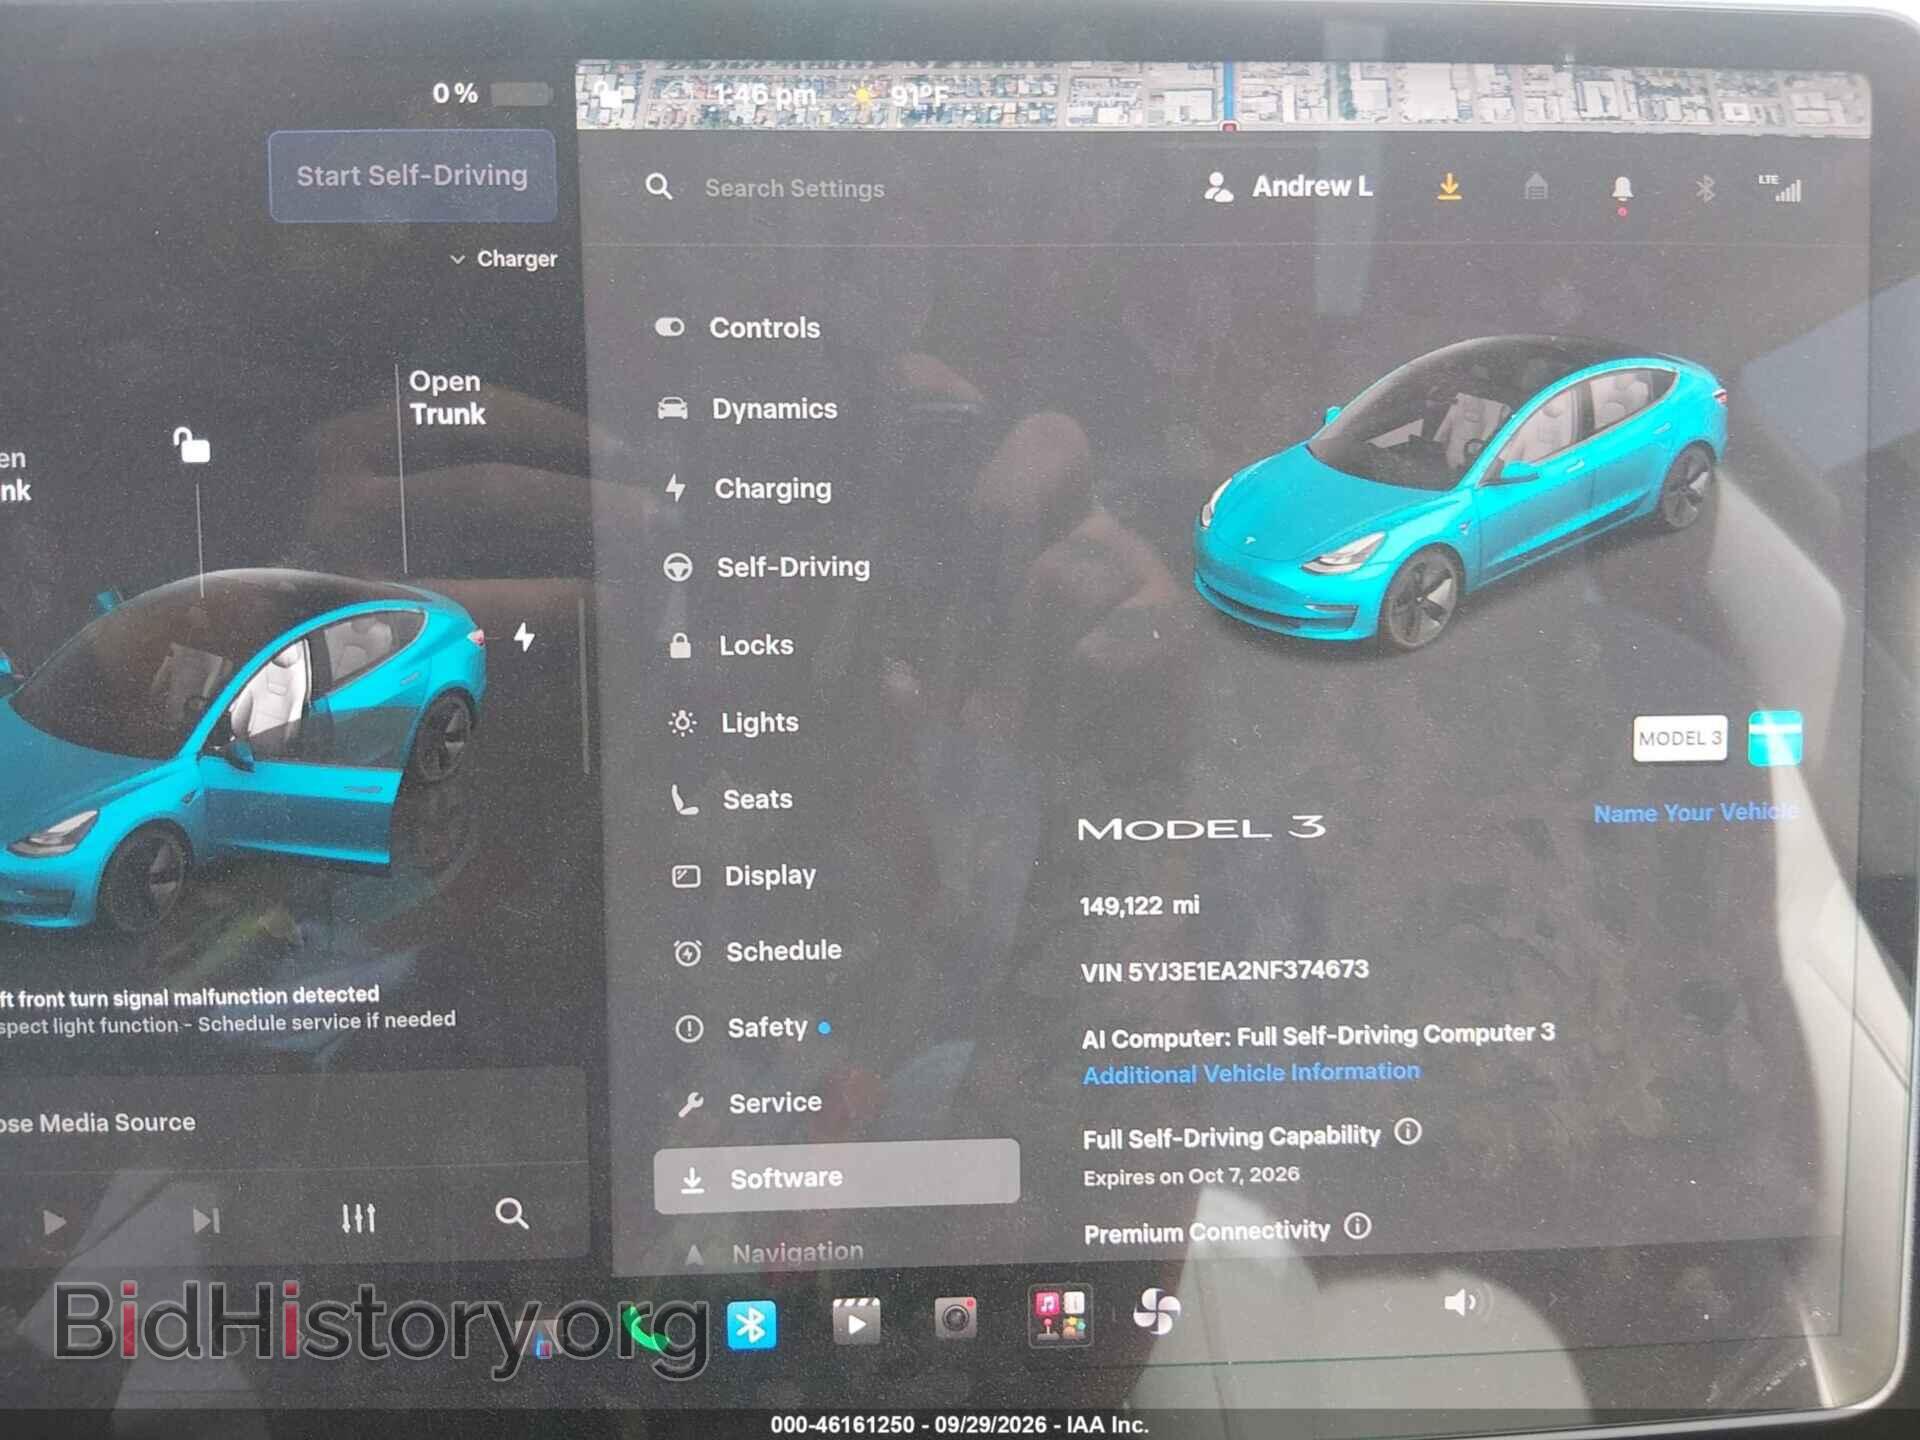The image size is (1920, 1440).
Task: Click the software update download arrow icon
Action: [x=1449, y=187]
